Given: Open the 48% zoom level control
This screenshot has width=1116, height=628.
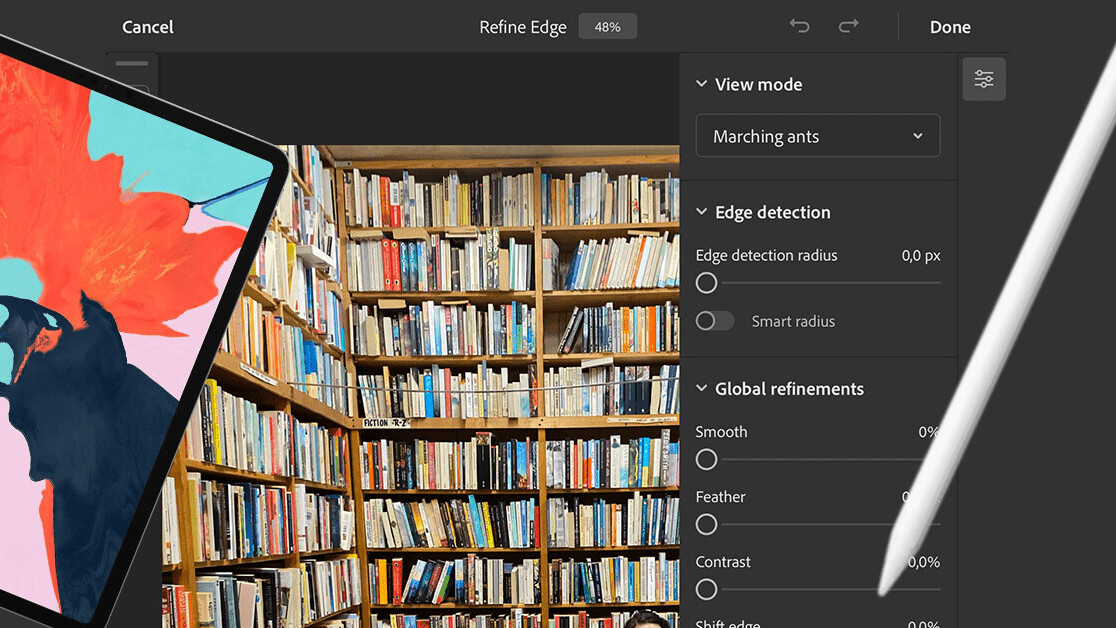Looking at the screenshot, I should point(607,27).
